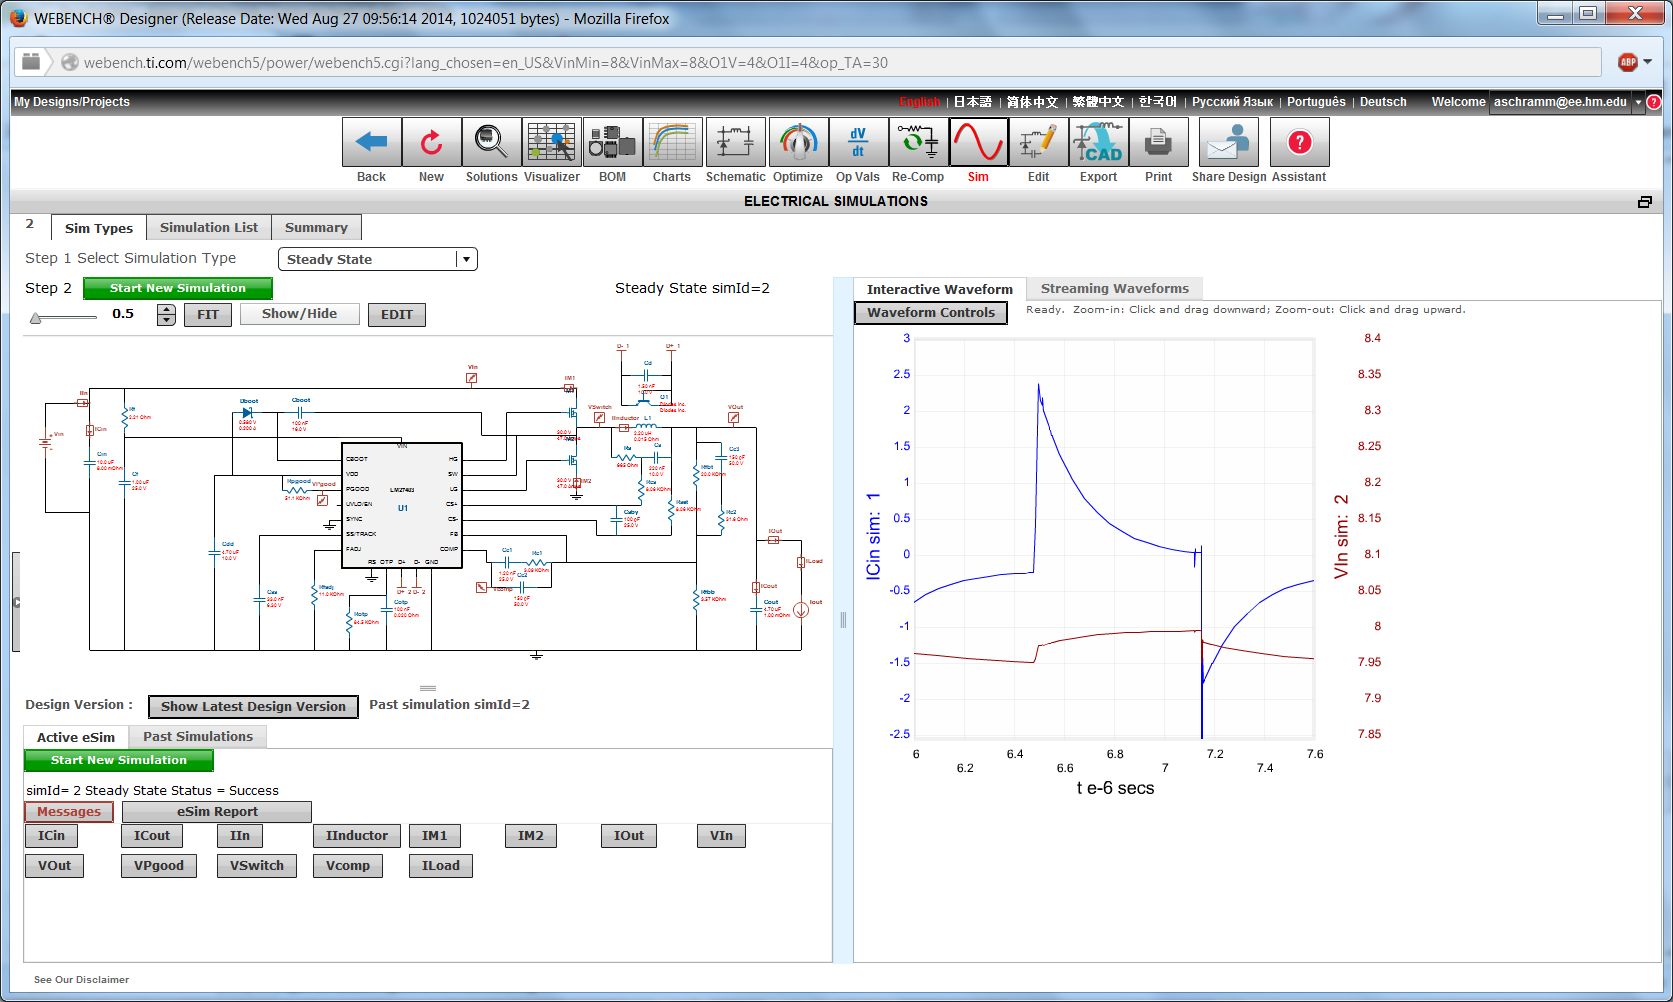The height and width of the screenshot is (1002, 1673).
Task: Open the CAD Export icon
Action: (1098, 142)
